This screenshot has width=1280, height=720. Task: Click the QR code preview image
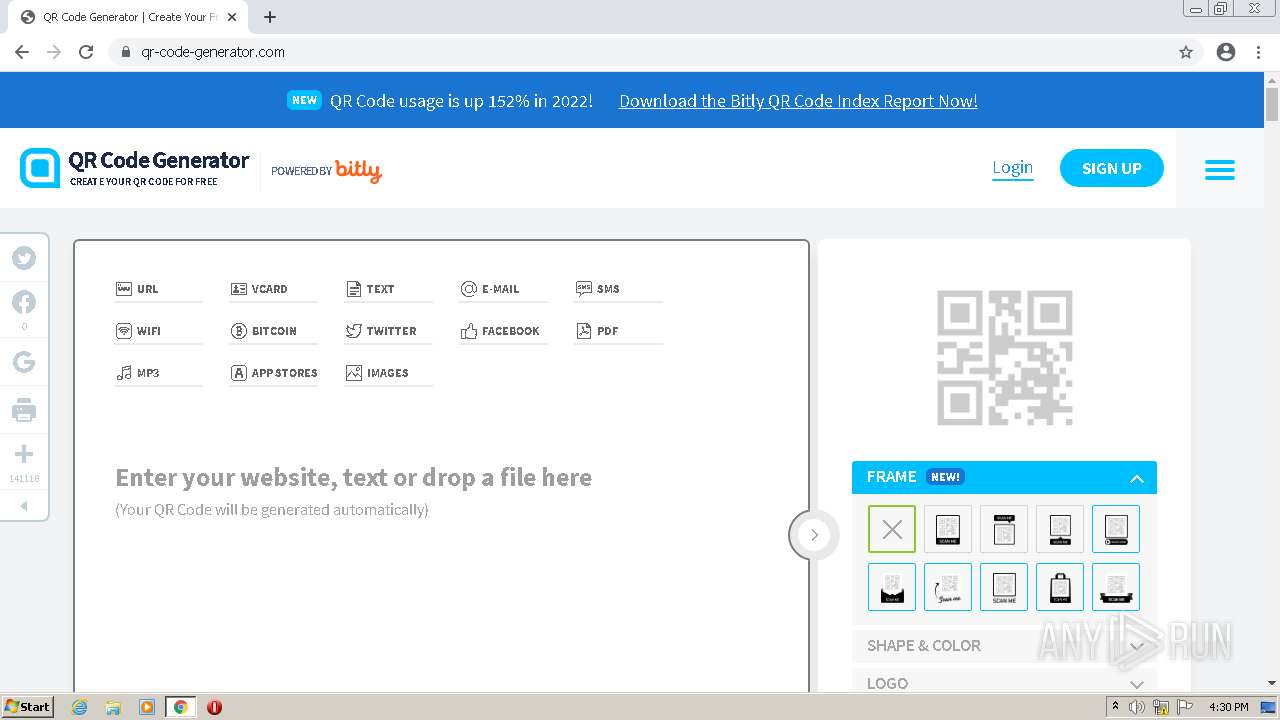coord(1004,357)
